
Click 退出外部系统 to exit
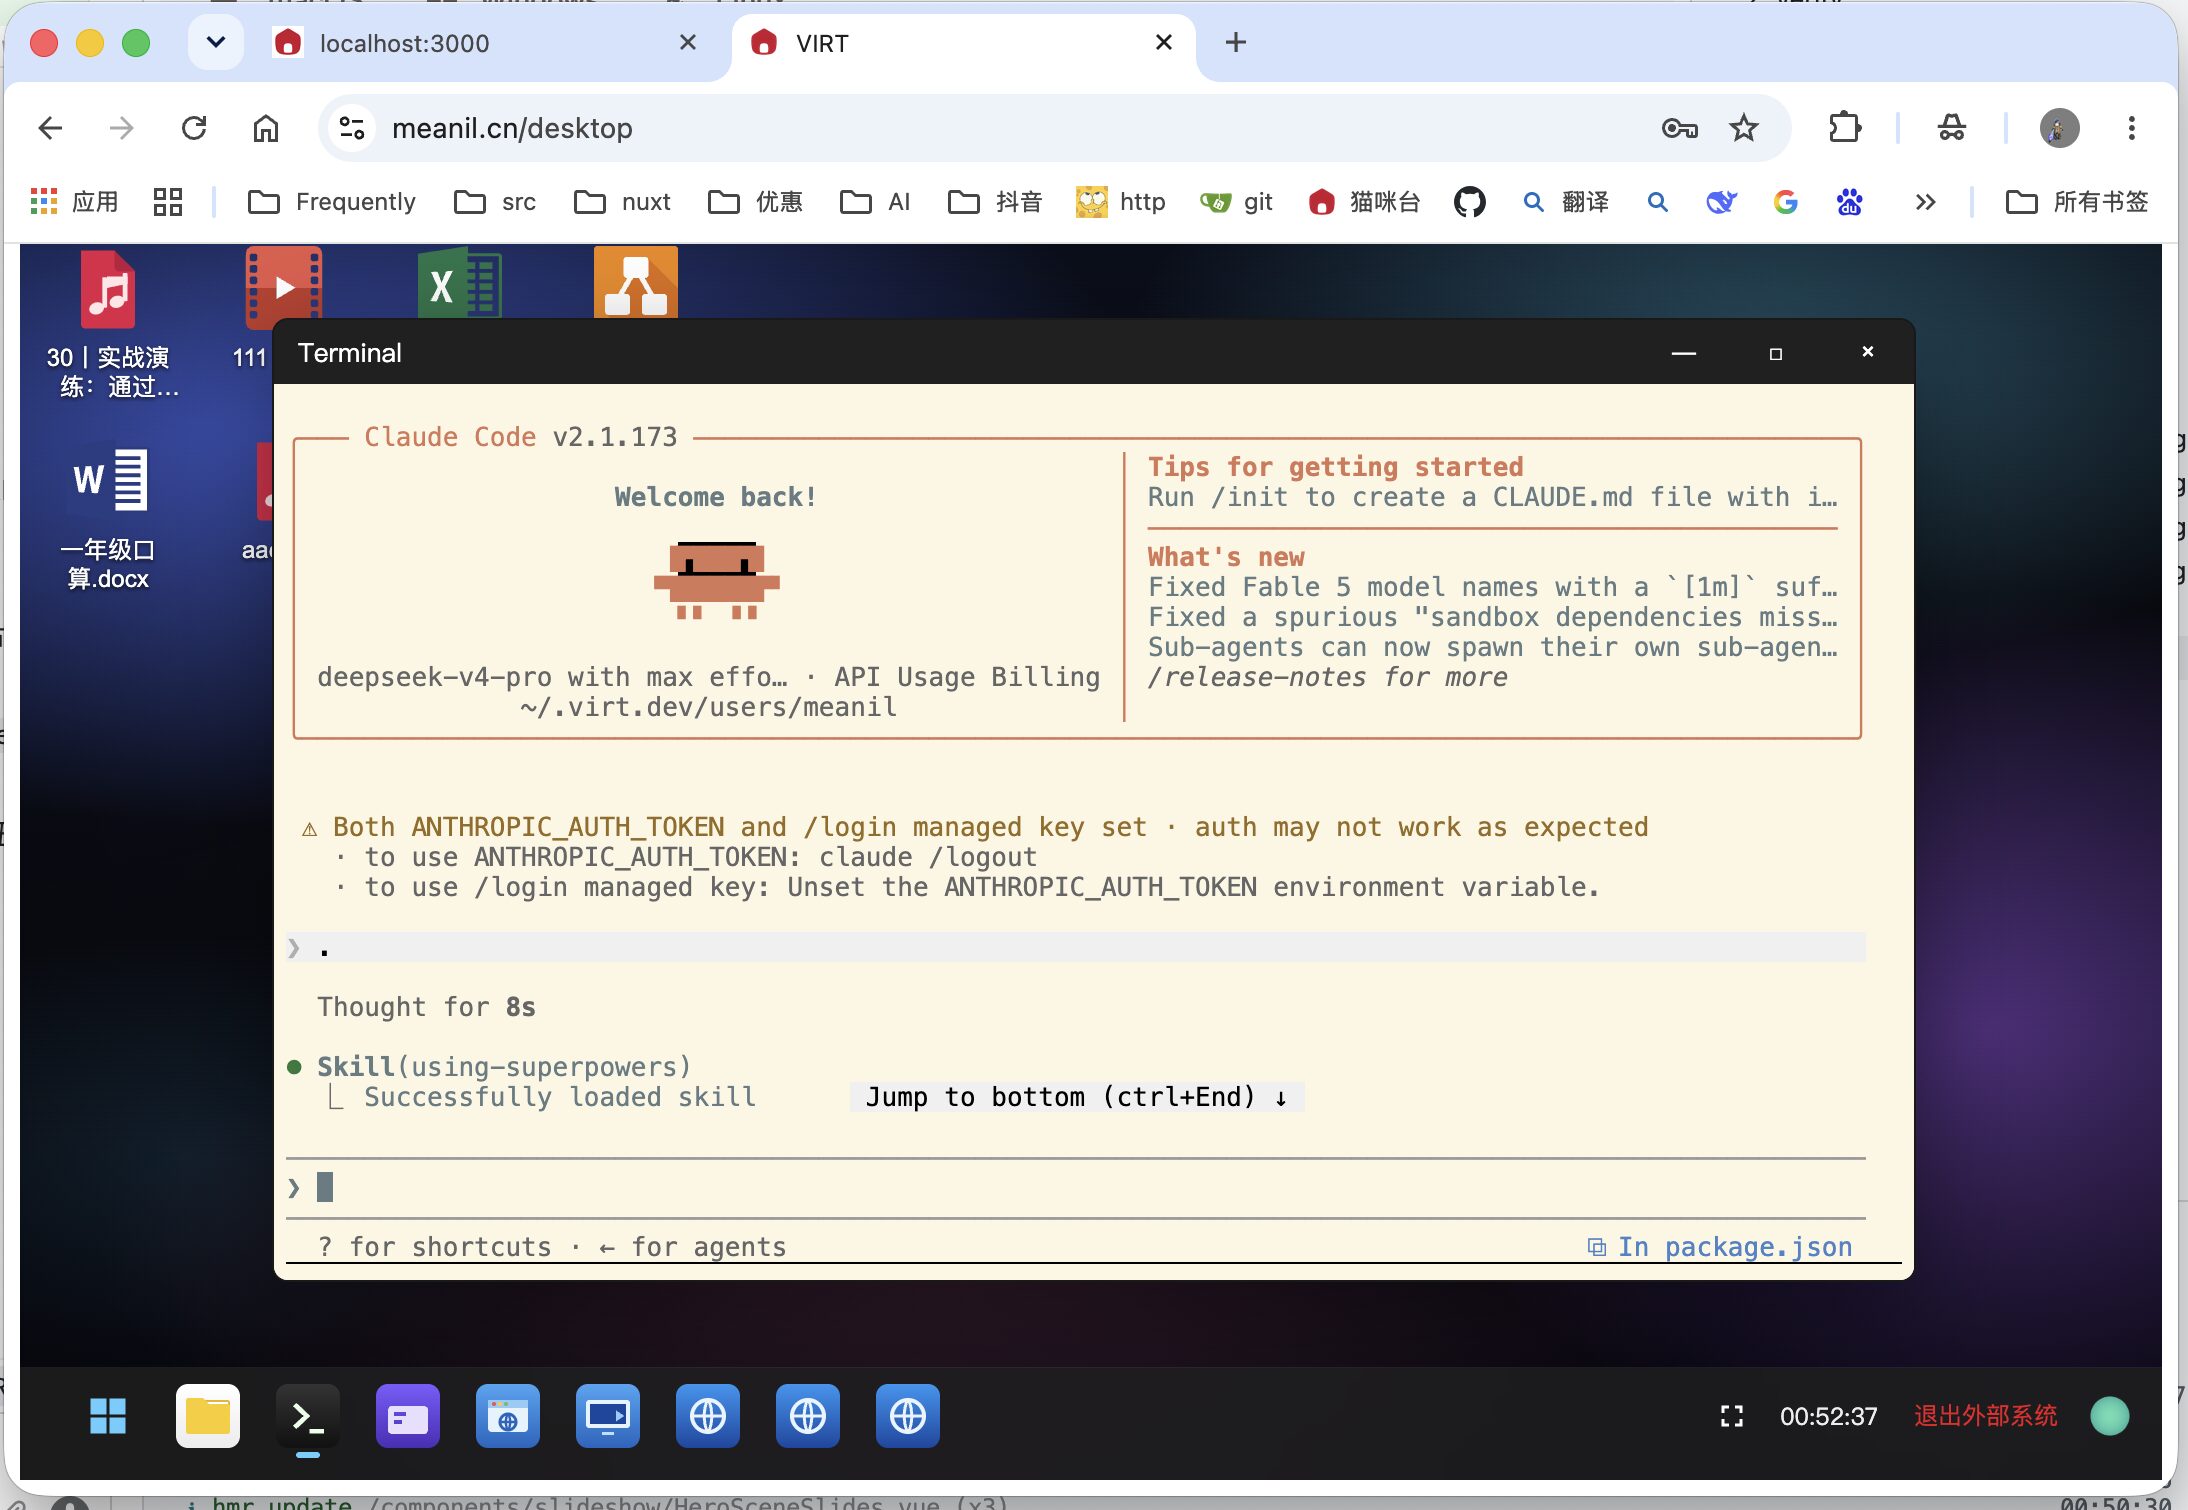click(x=1986, y=1416)
